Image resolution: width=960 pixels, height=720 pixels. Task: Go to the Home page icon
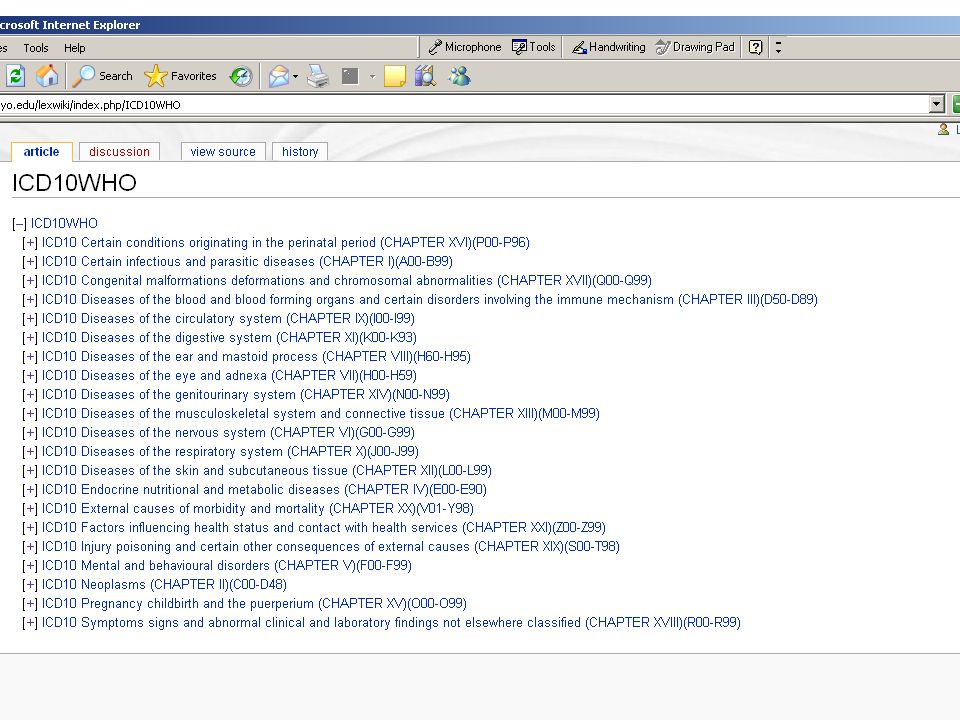pyautogui.click(x=47, y=76)
